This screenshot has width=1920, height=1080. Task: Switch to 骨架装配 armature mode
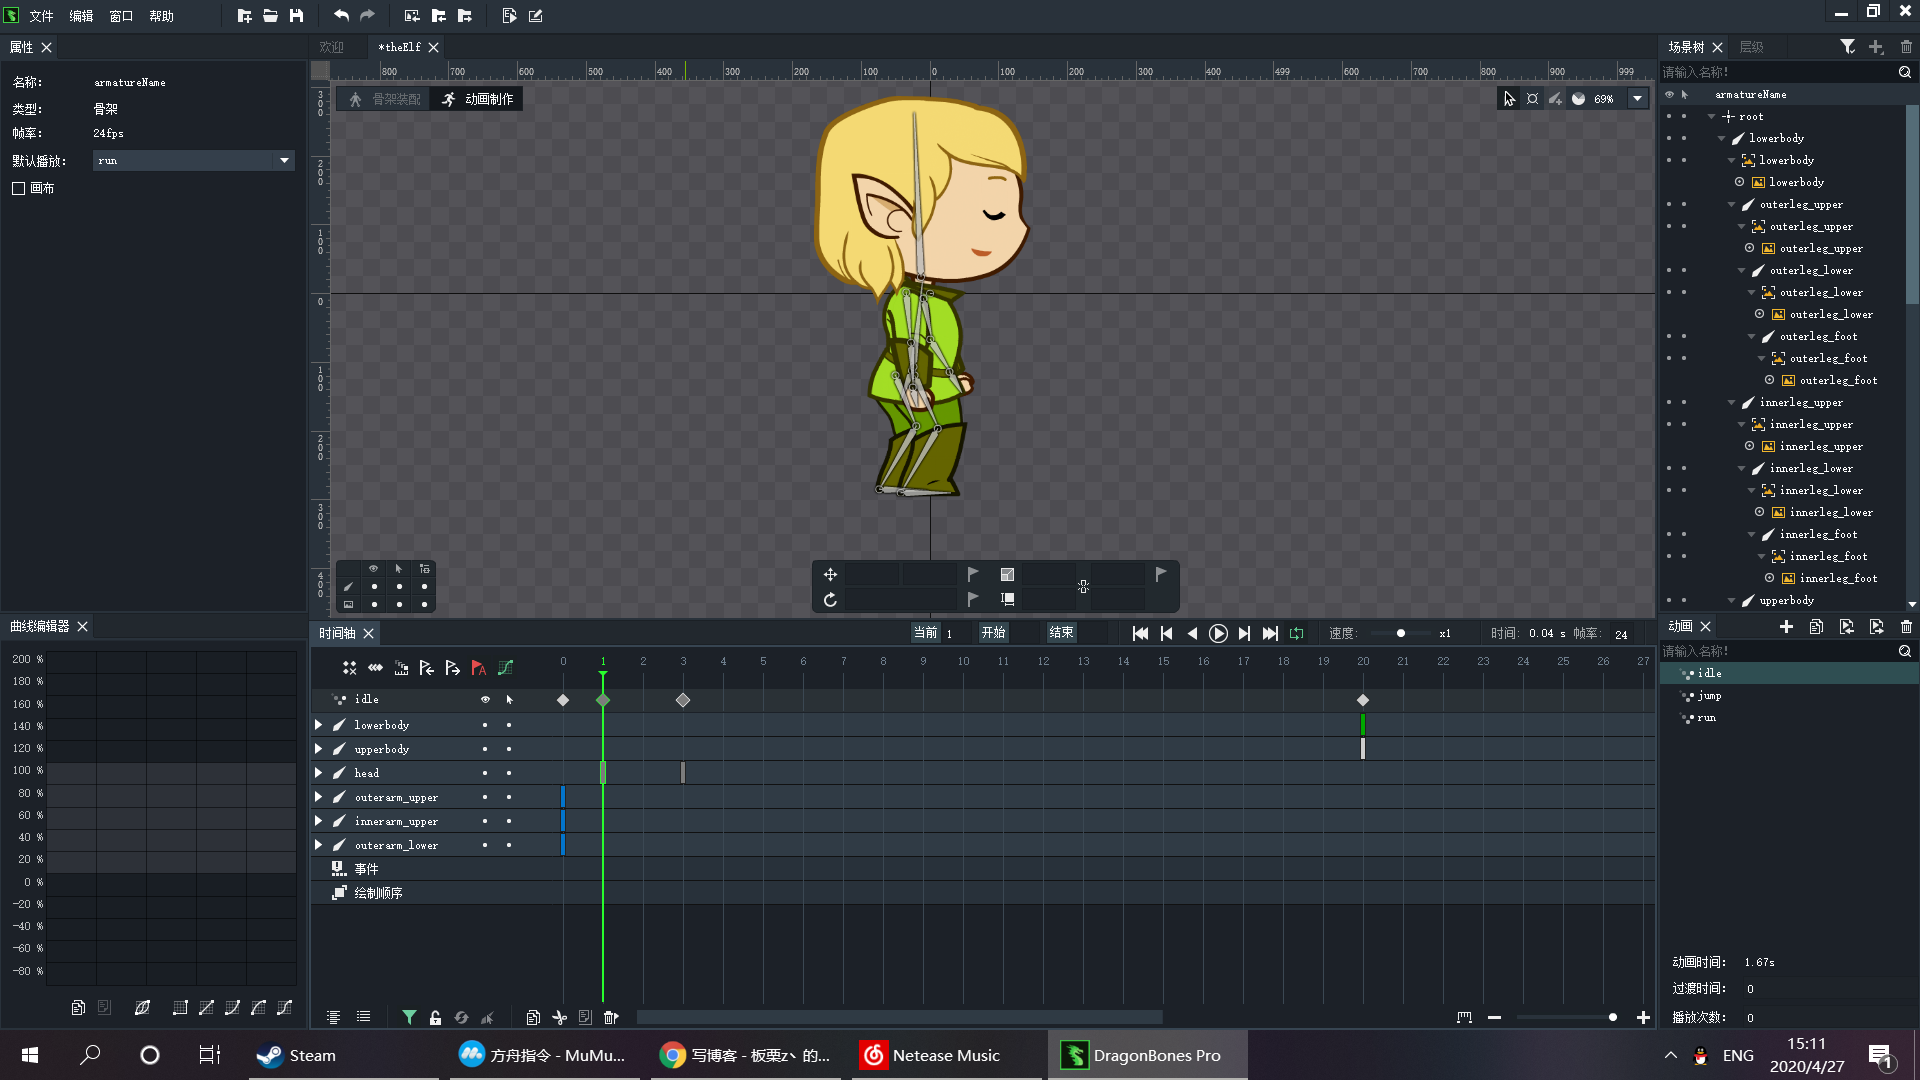[x=386, y=98]
